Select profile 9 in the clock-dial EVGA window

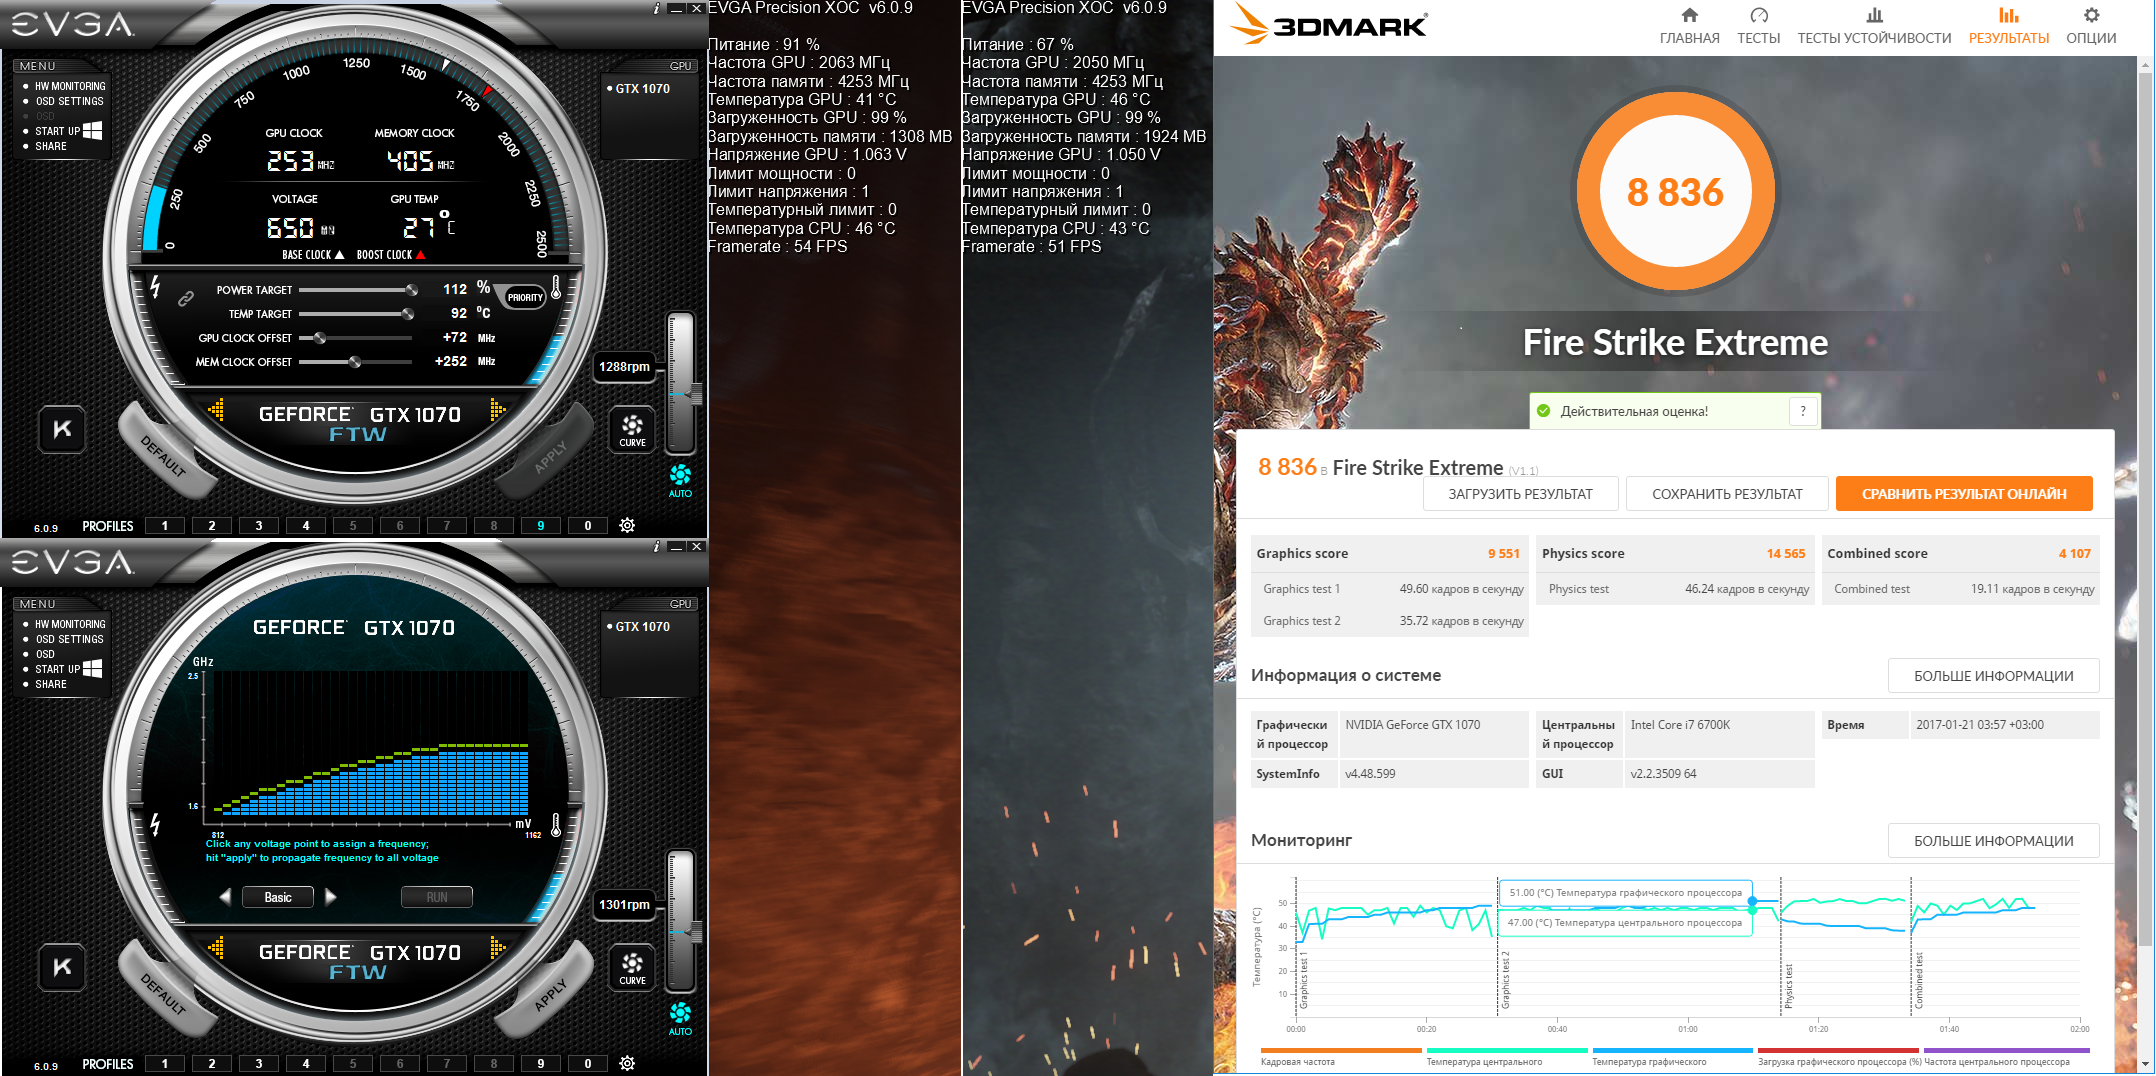click(x=541, y=526)
